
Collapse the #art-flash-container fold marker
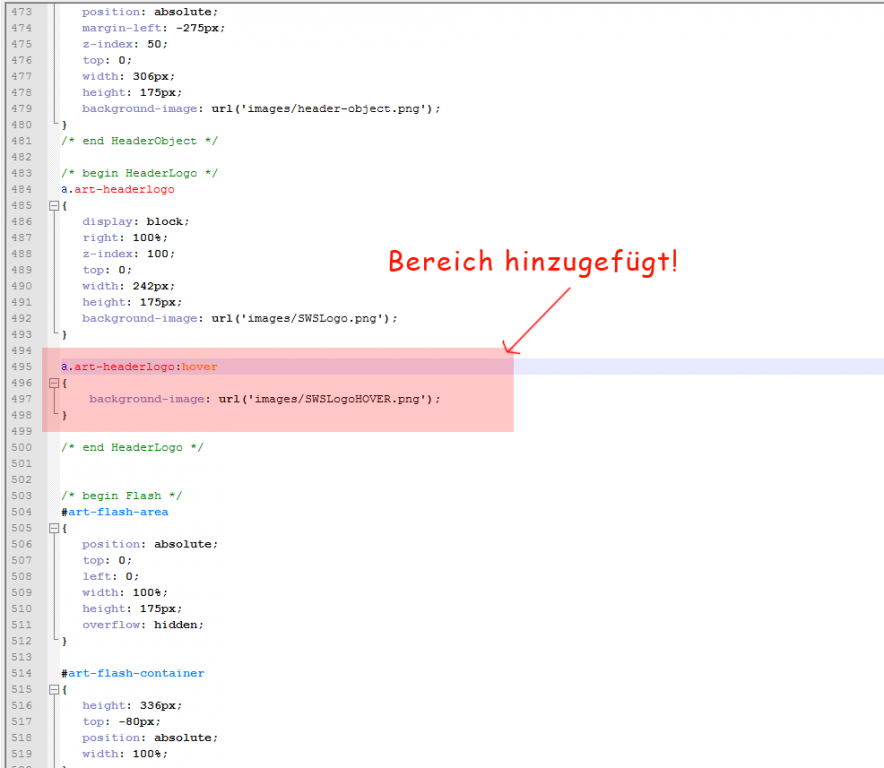click(x=53, y=689)
